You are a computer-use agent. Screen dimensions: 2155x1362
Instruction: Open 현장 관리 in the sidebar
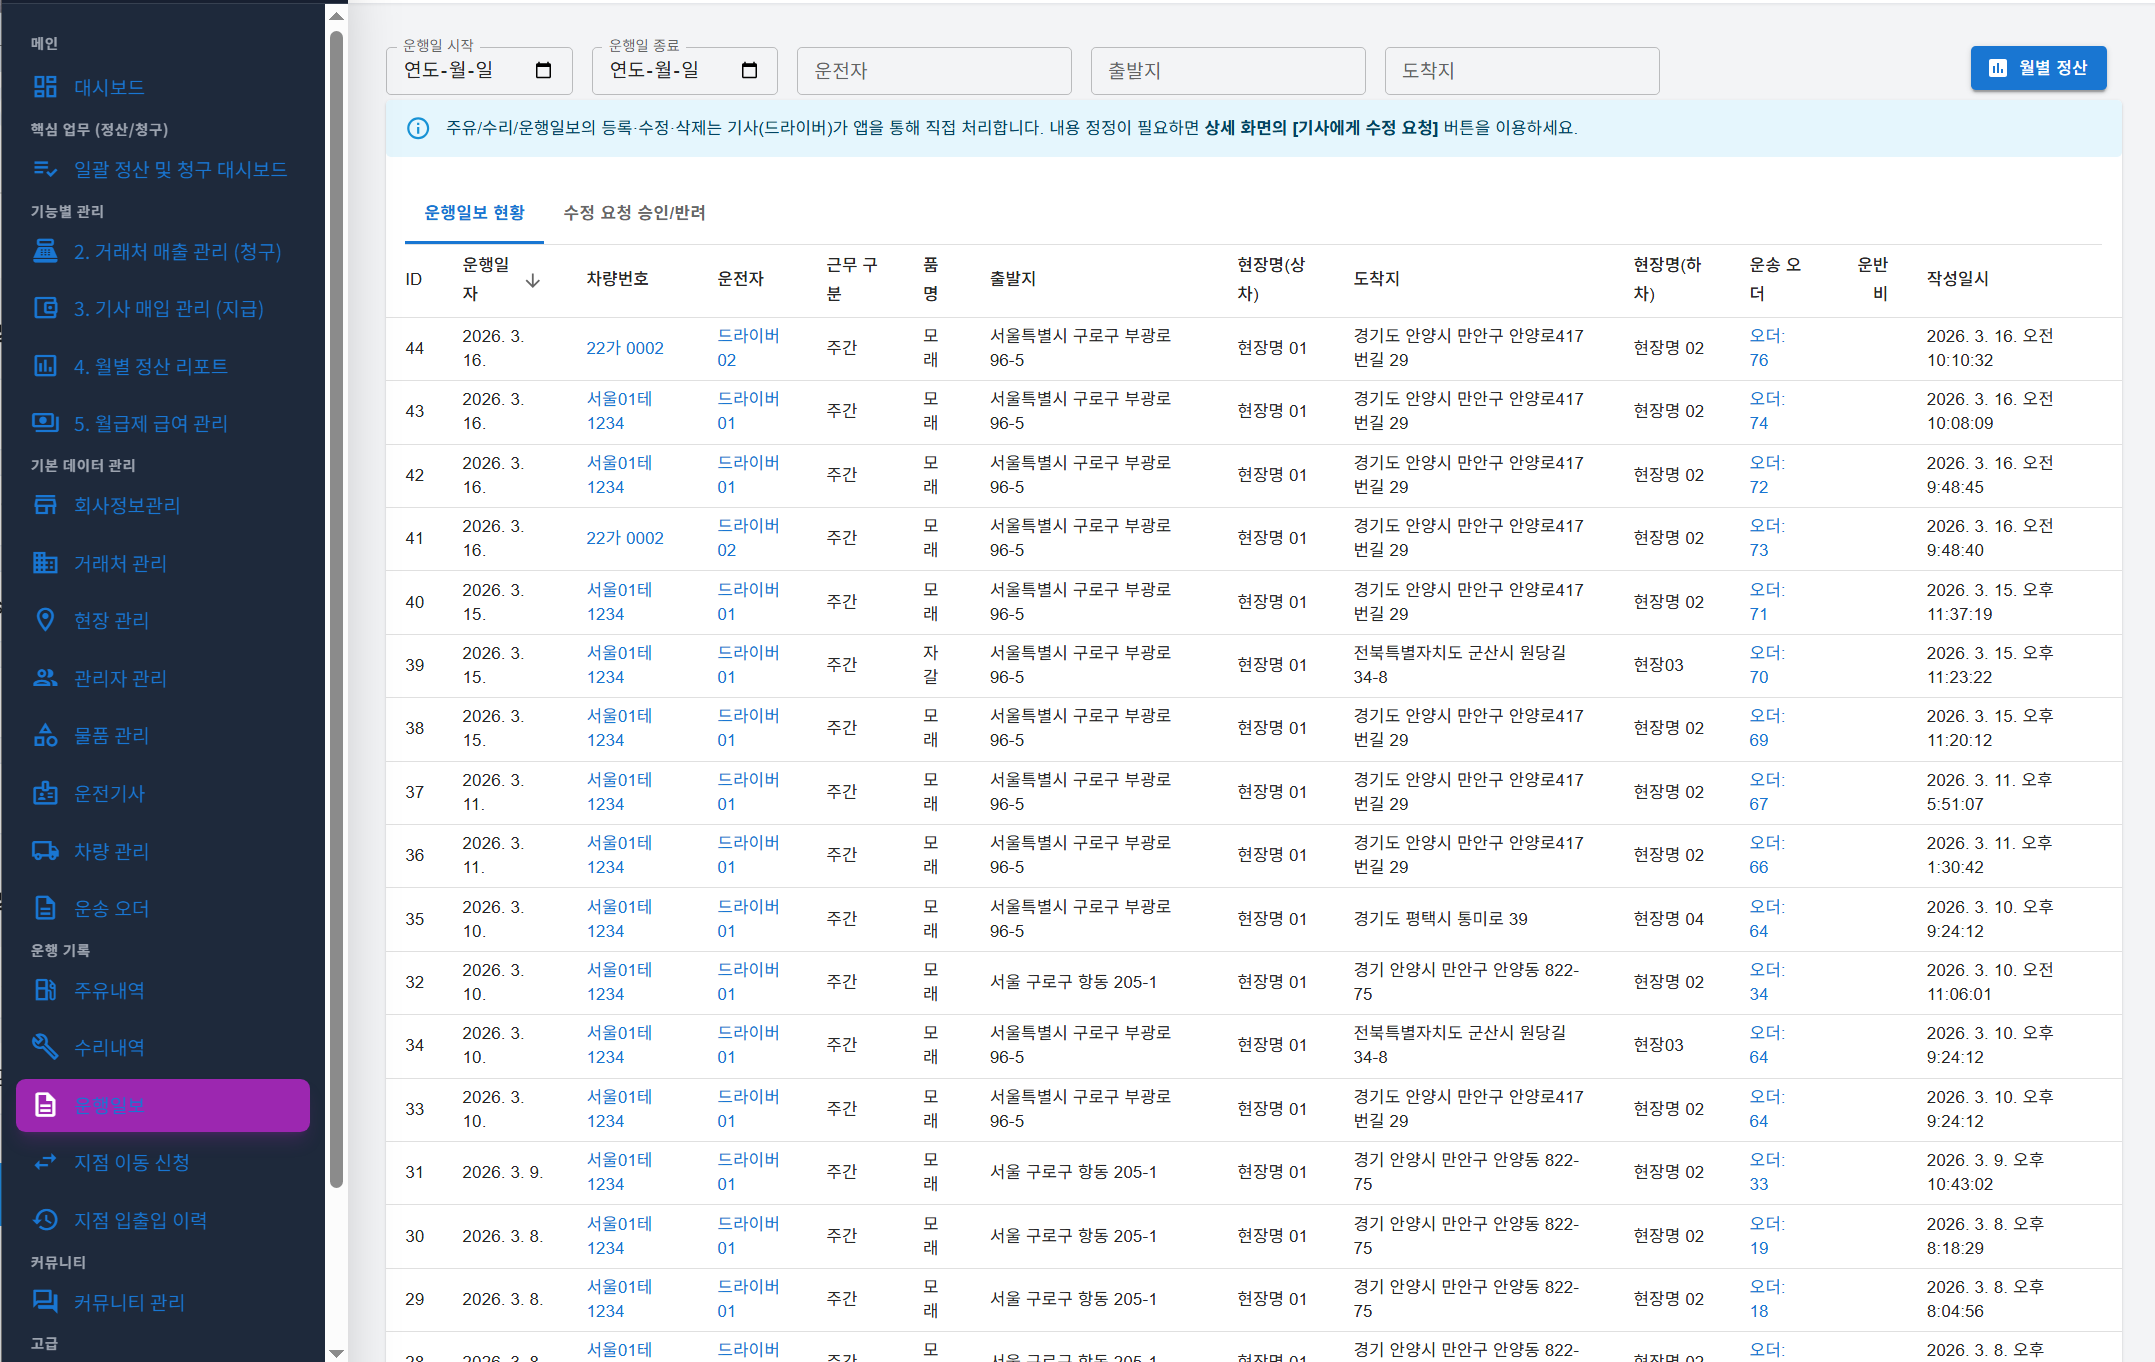tap(110, 620)
